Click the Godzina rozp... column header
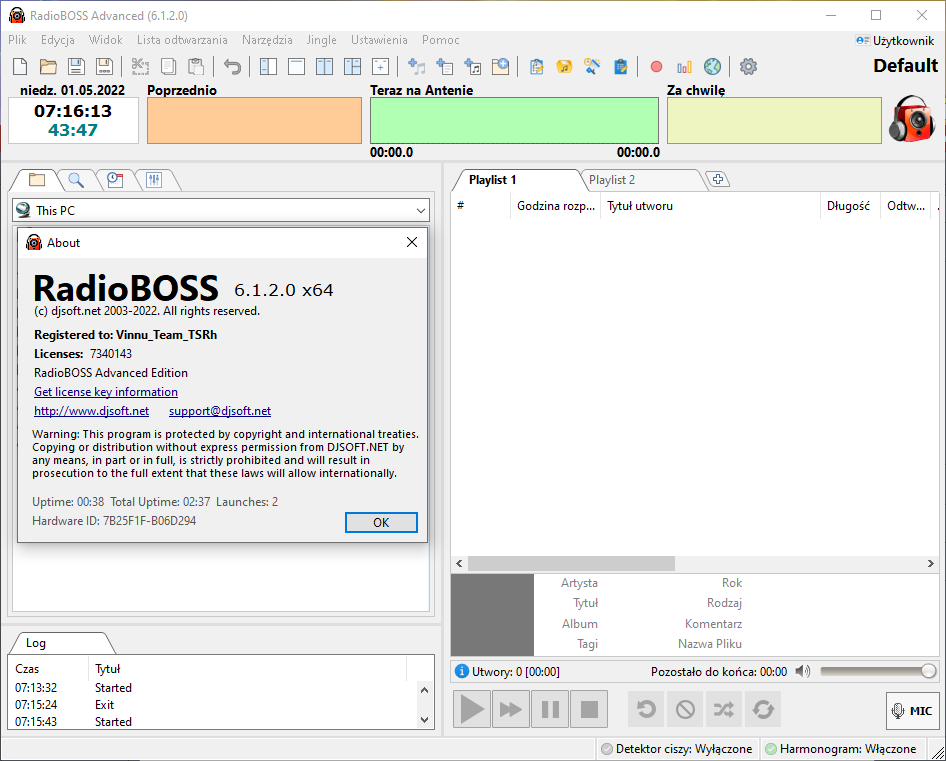Image resolution: width=946 pixels, height=761 pixels. click(556, 206)
